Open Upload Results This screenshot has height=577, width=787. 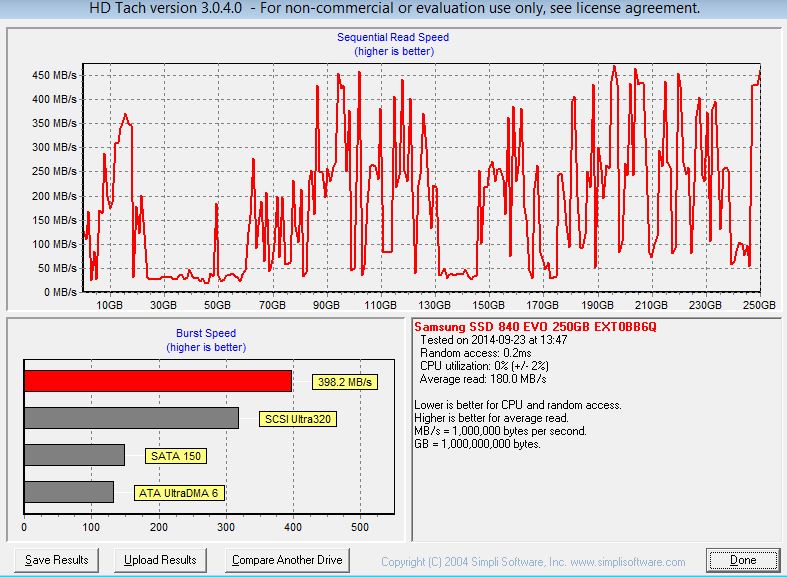pos(160,560)
